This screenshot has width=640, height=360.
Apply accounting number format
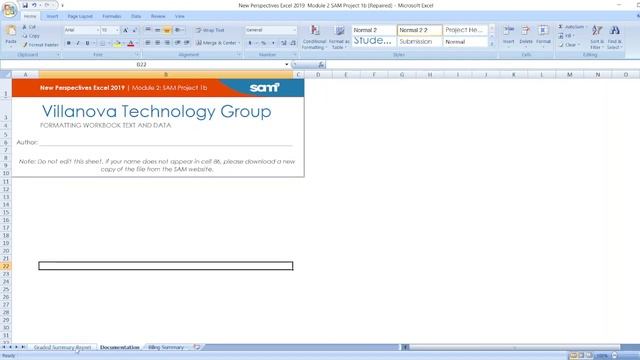250,43
